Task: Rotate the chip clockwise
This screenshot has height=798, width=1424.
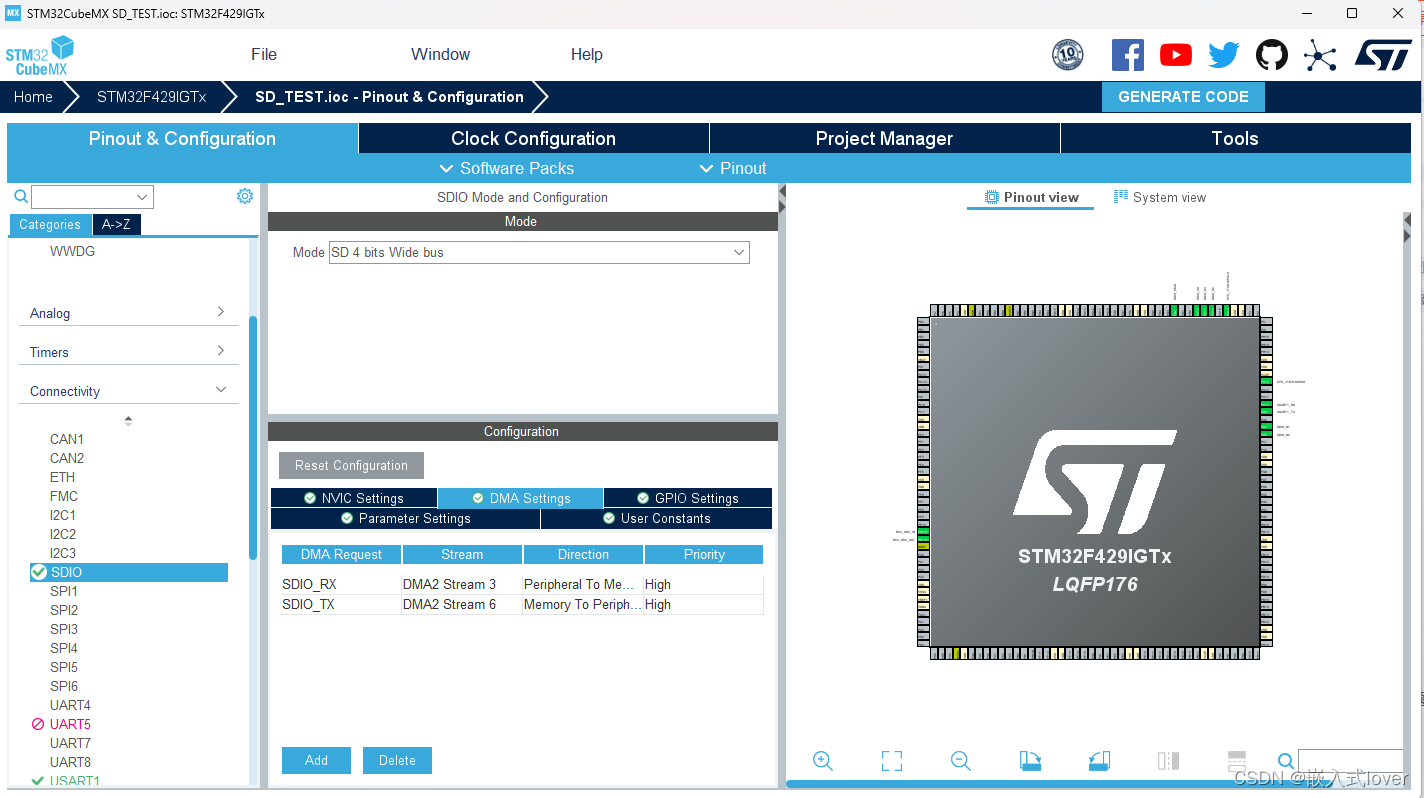Action: click(x=1030, y=761)
